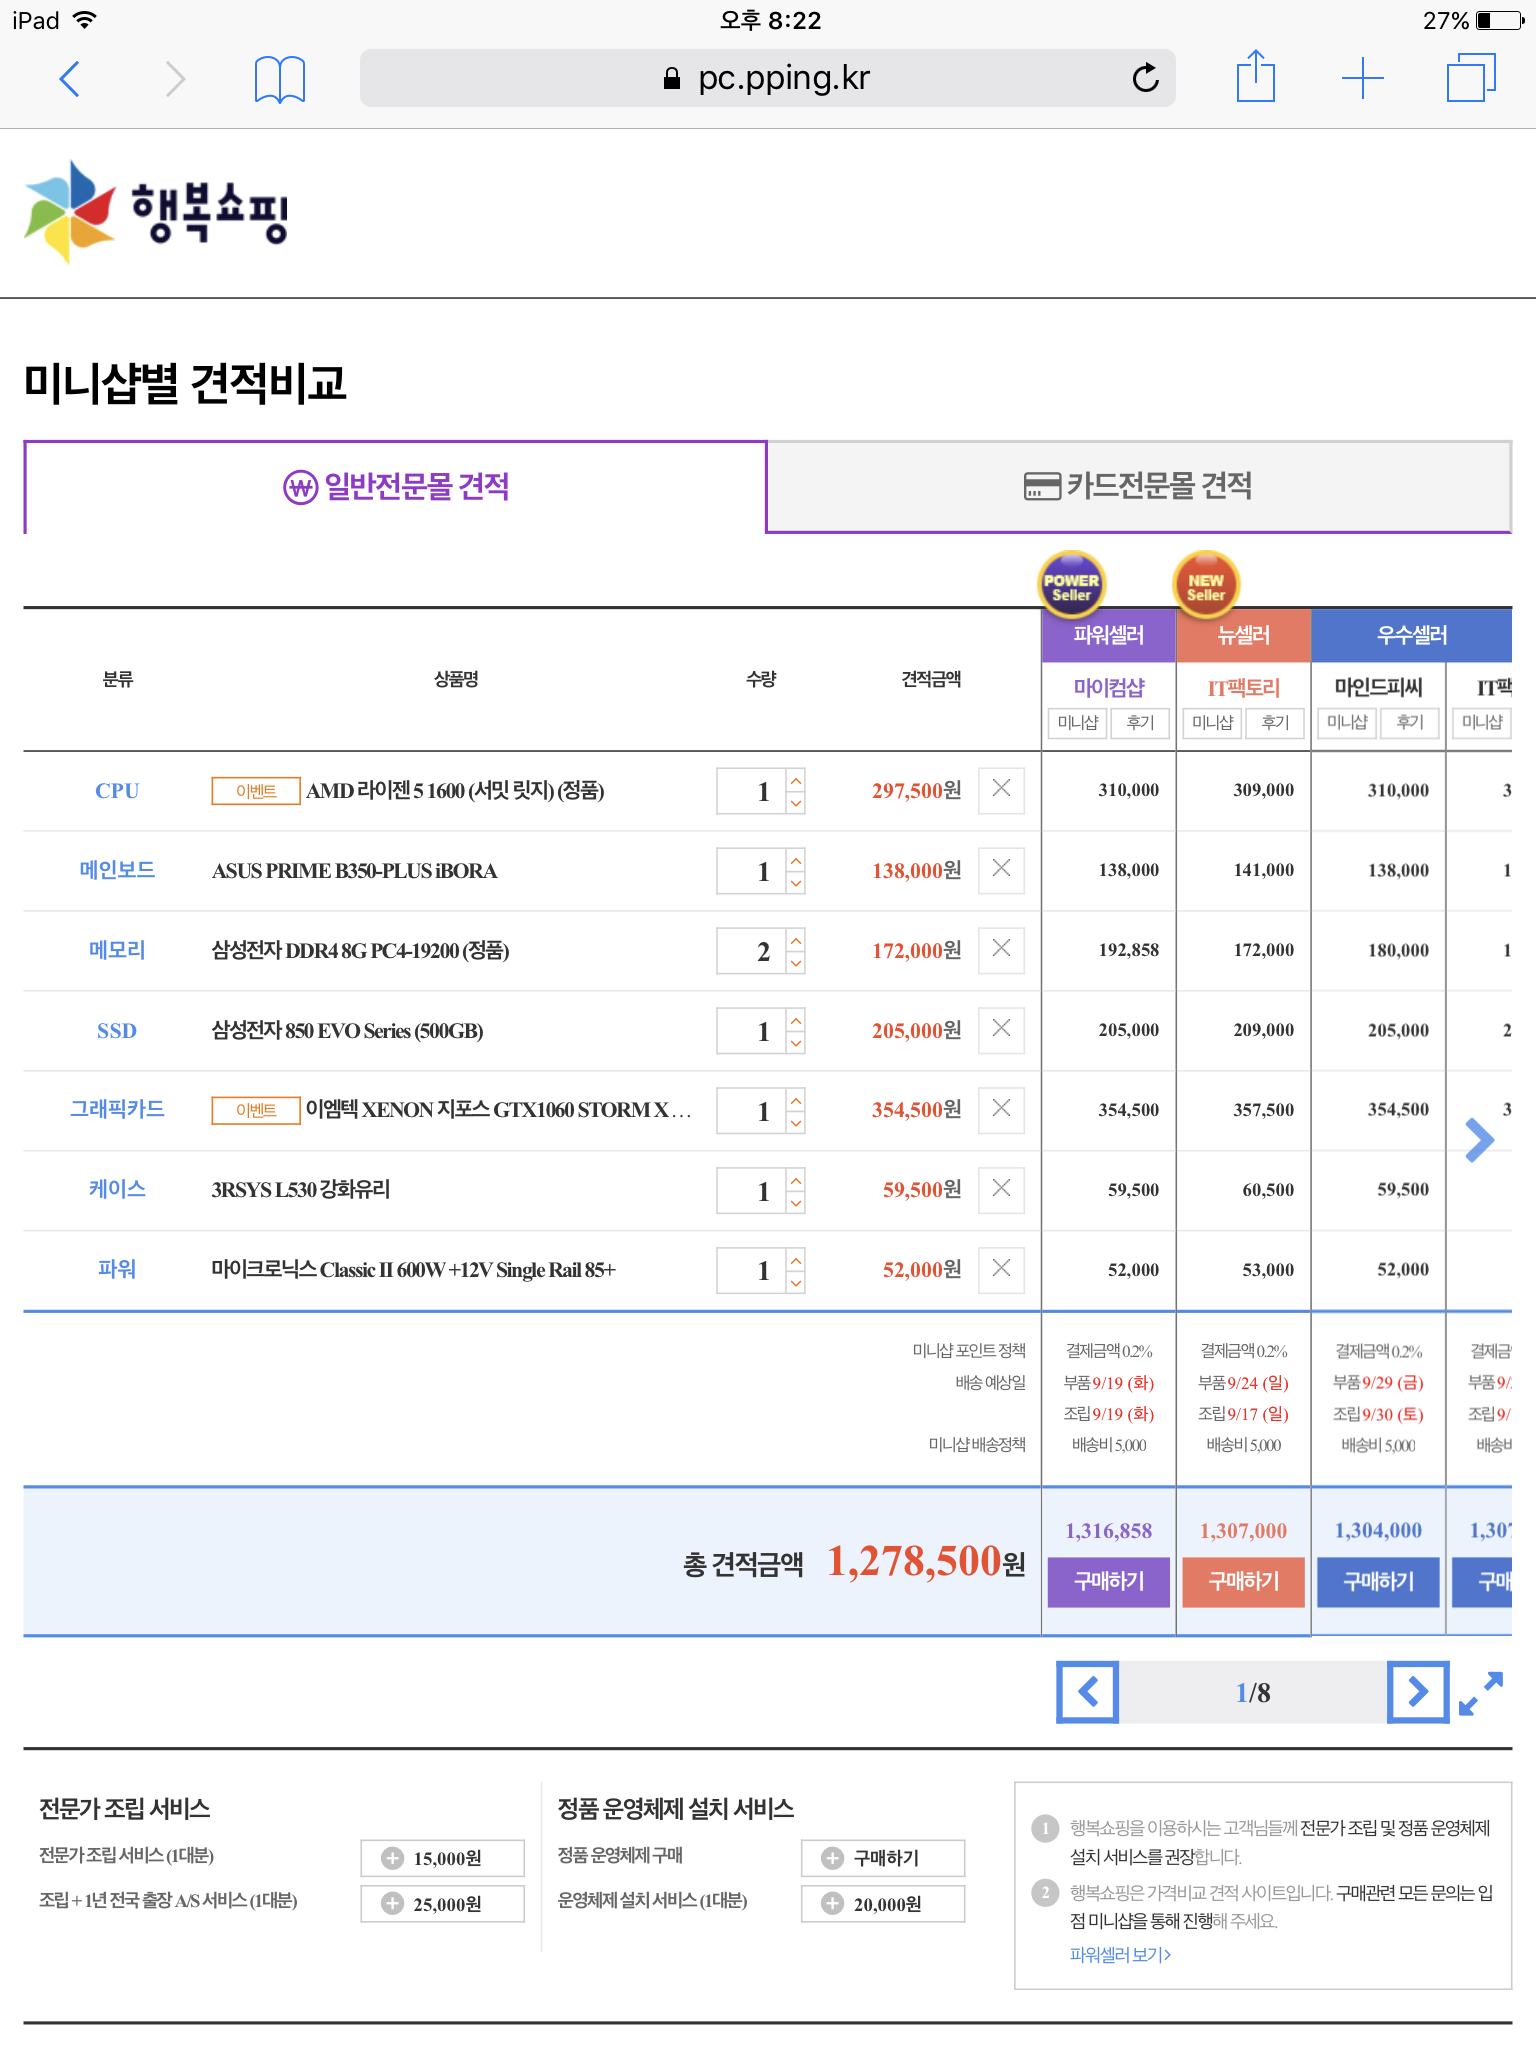1536x2048 pixels.
Task: Go to next seller page arrow
Action: [1418, 1692]
